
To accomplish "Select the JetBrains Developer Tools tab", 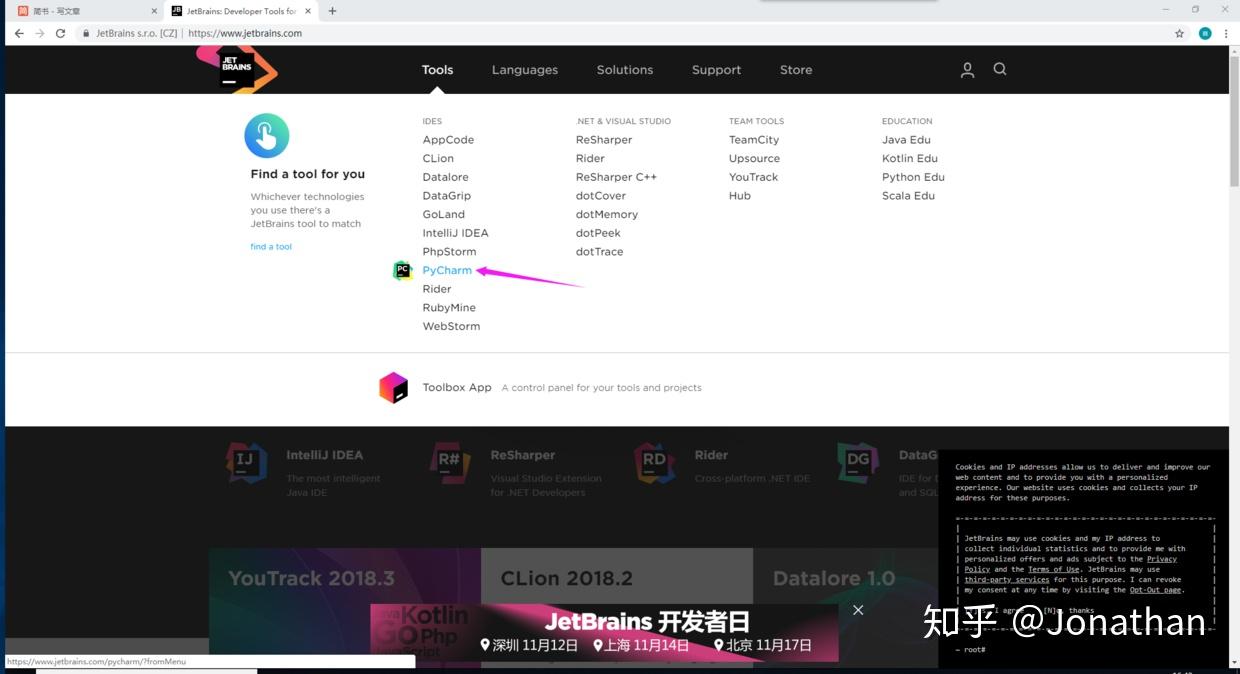I will click(240, 11).
